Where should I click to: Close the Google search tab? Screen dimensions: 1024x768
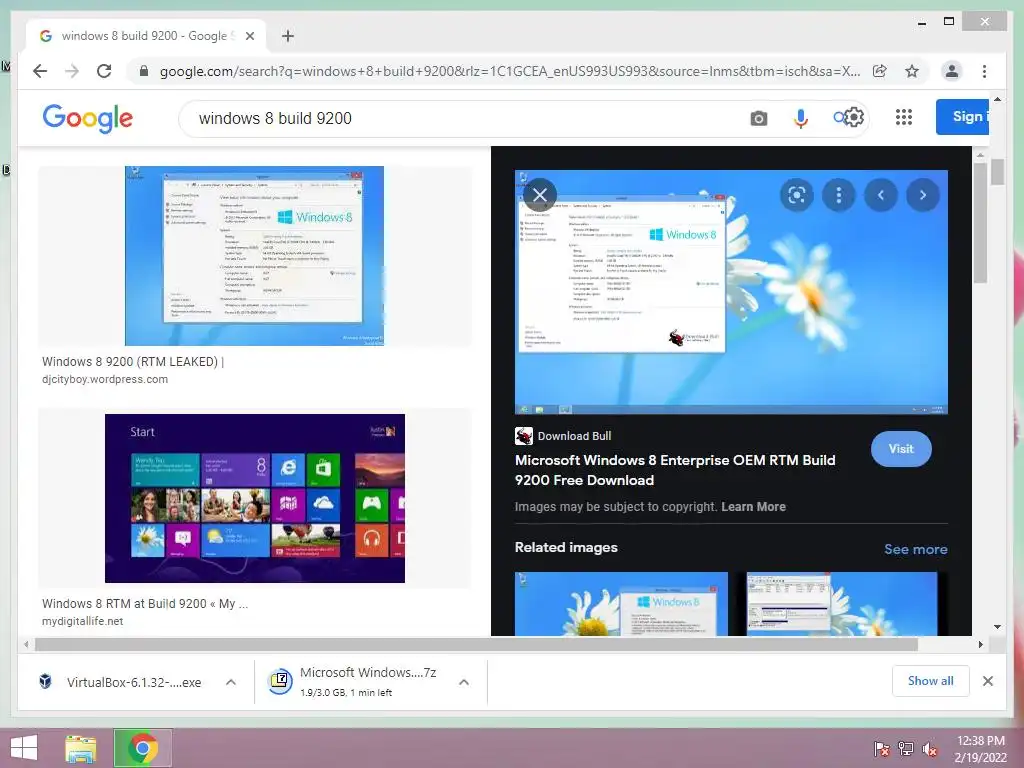(x=249, y=36)
